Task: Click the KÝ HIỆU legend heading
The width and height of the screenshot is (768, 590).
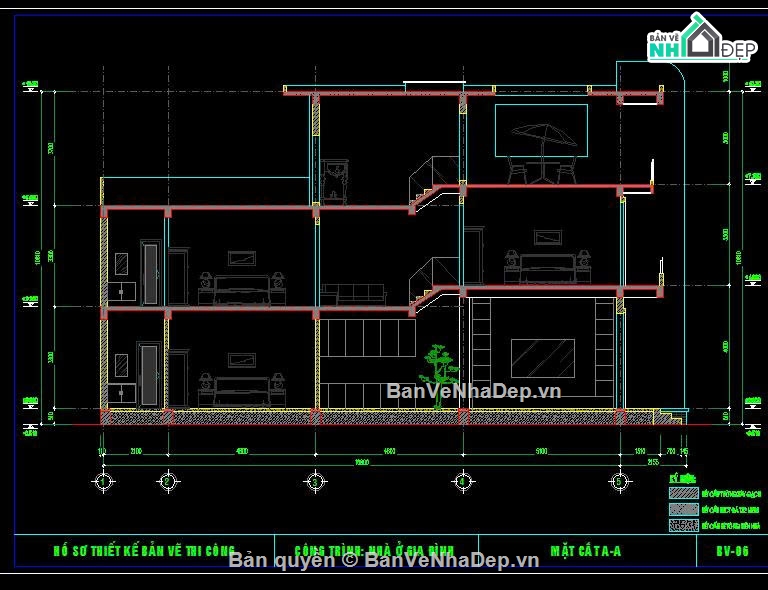Action: click(x=682, y=478)
